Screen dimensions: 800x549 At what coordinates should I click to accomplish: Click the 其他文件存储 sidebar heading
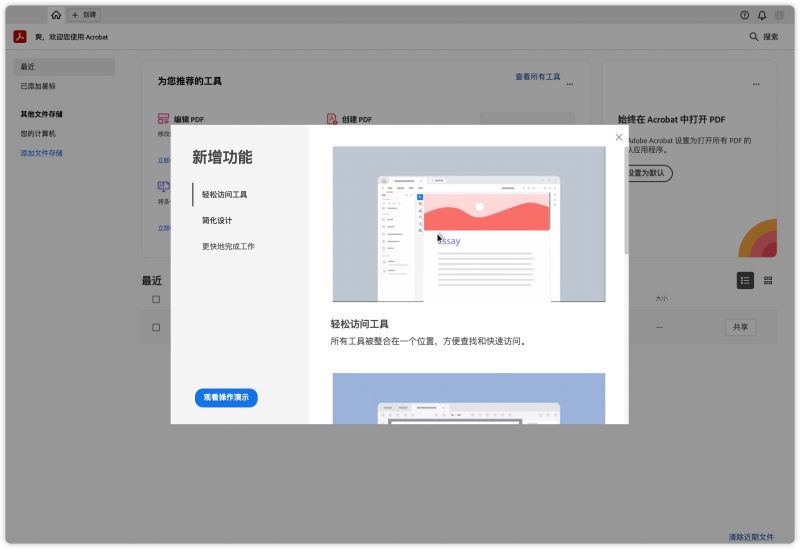pyautogui.click(x=41, y=114)
